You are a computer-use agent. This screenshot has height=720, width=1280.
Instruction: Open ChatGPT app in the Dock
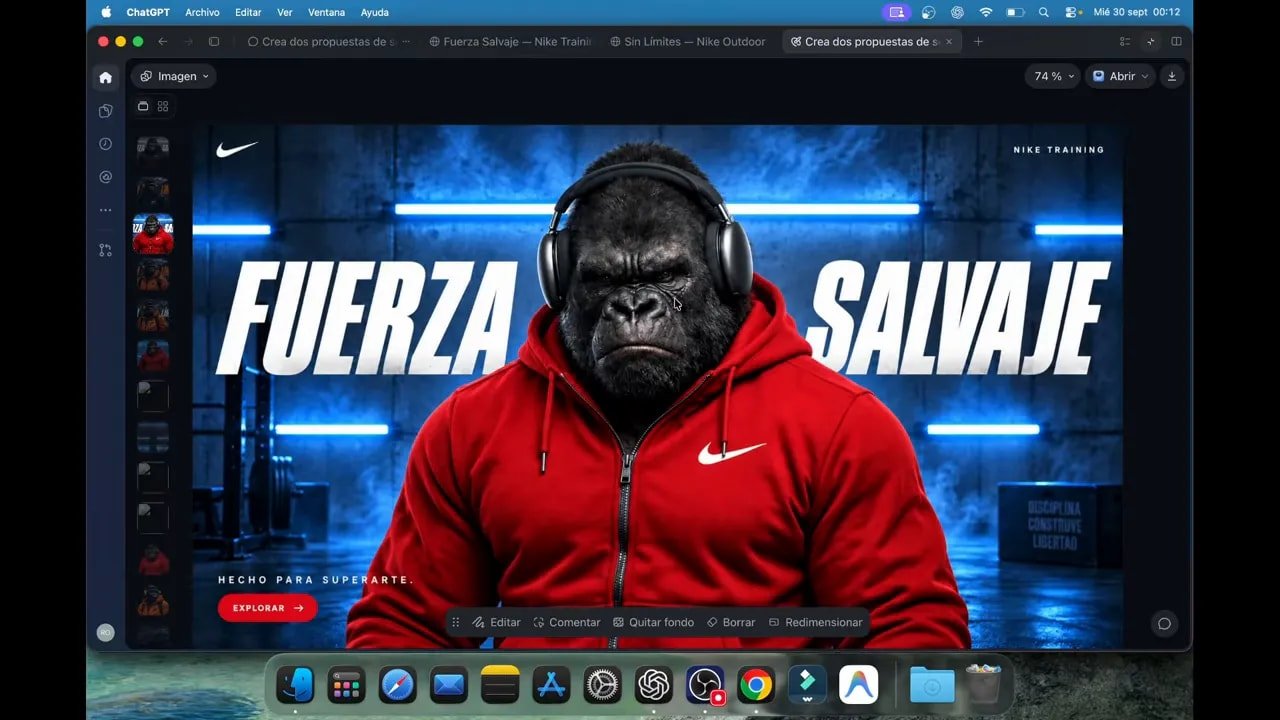coord(654,685)
